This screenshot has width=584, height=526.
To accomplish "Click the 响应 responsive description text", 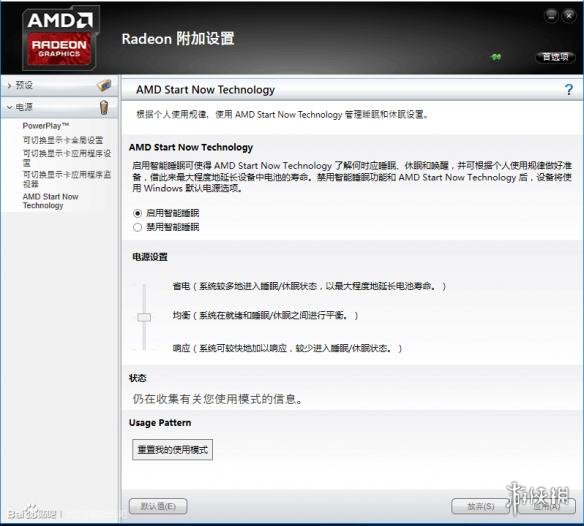I will [287, 348].
